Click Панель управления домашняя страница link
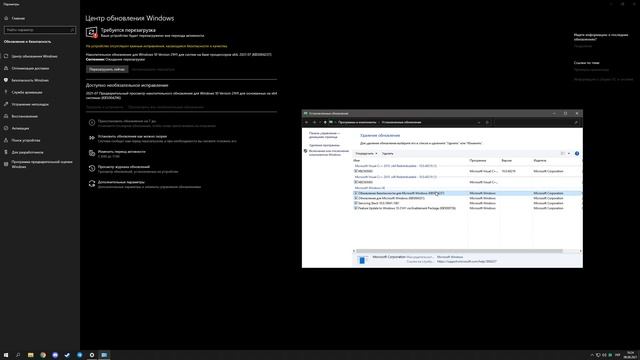Image resolution: width=640 pixels, height=360 pixels. coord(324,135)
